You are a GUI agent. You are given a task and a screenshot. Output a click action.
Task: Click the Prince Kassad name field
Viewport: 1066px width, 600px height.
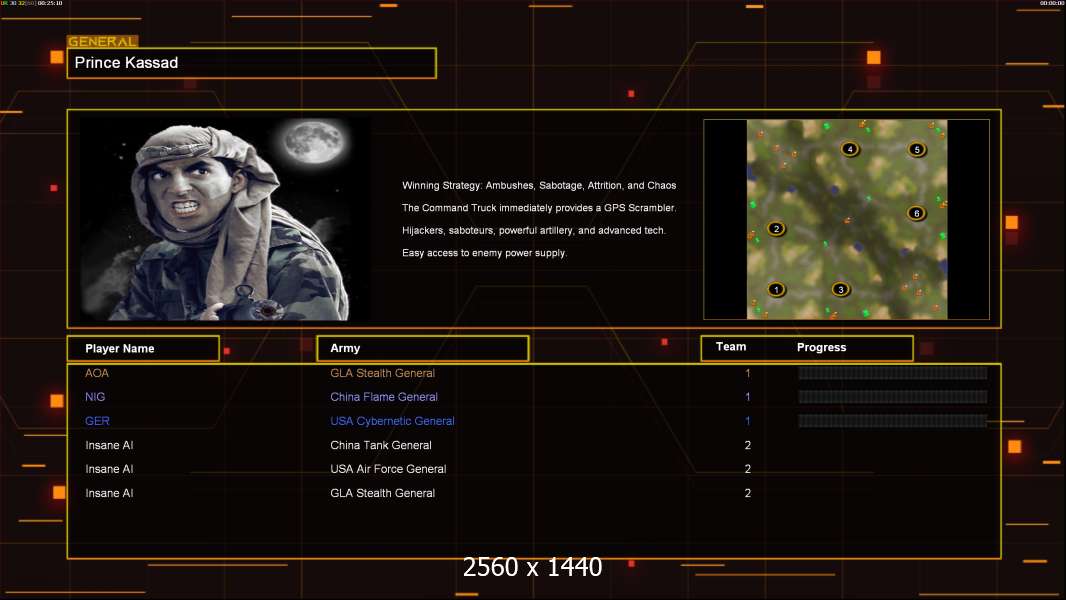click(x=252, y=63)
